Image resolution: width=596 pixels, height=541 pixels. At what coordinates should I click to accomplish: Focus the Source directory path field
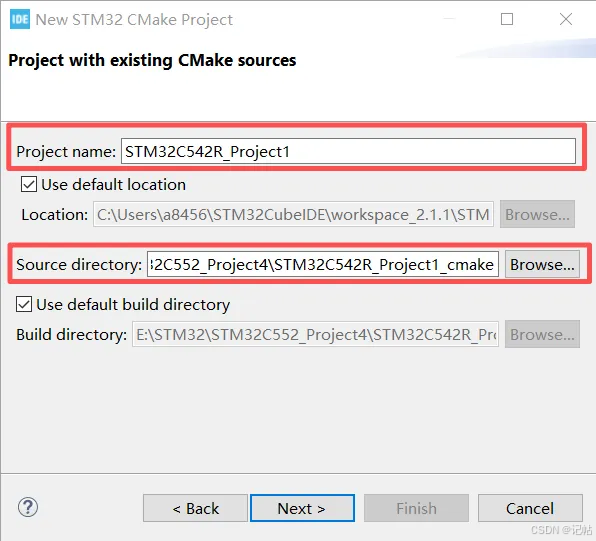tap(323, 265)
